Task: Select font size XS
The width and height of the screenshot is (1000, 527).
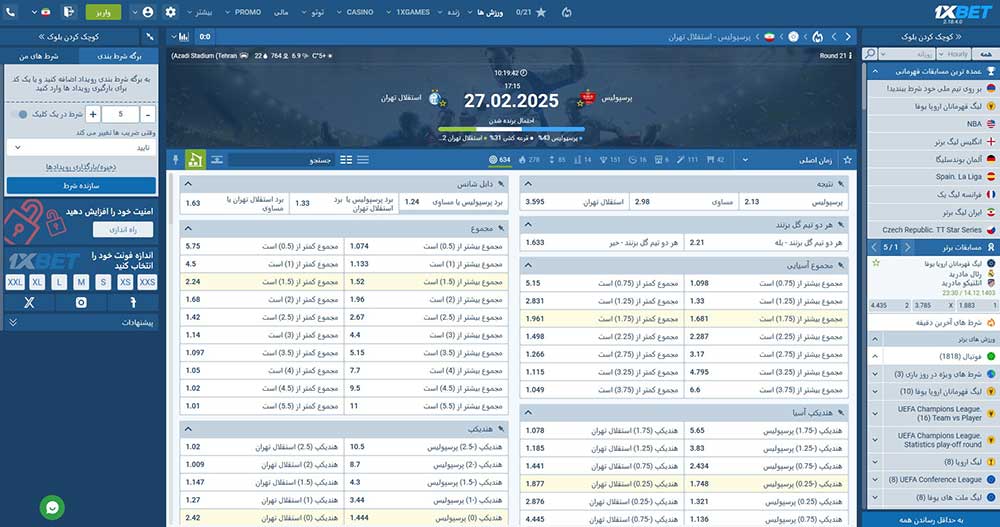Action: [x=125, y=282]
